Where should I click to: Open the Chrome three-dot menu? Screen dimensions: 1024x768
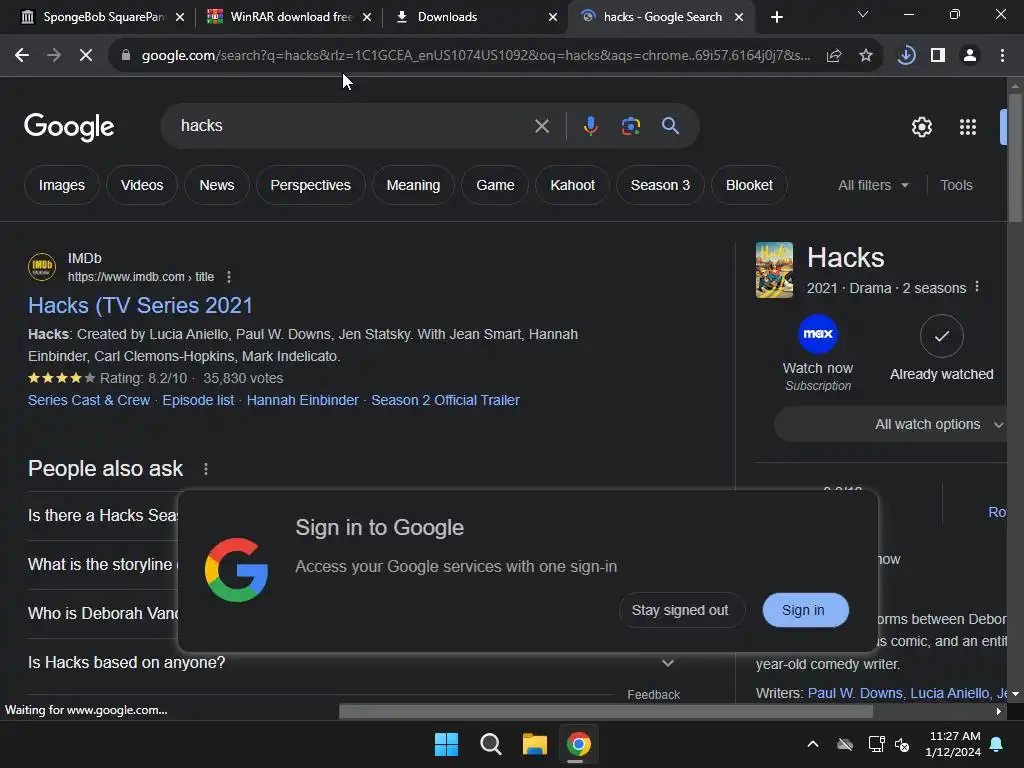pos(1002,56)
